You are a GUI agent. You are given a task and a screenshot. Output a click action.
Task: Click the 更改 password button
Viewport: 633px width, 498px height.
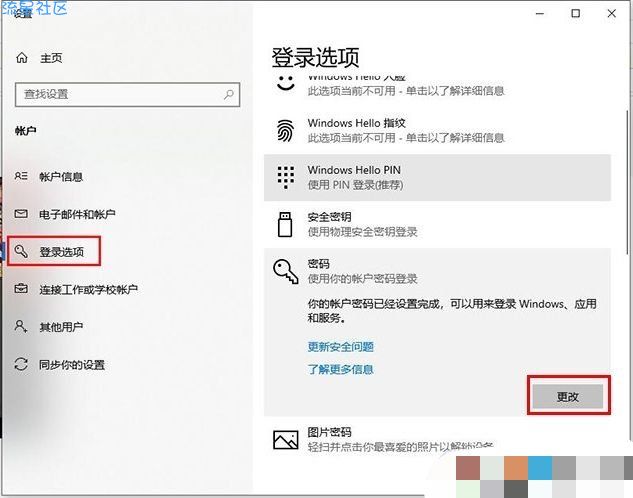click(x=568, y=396)
